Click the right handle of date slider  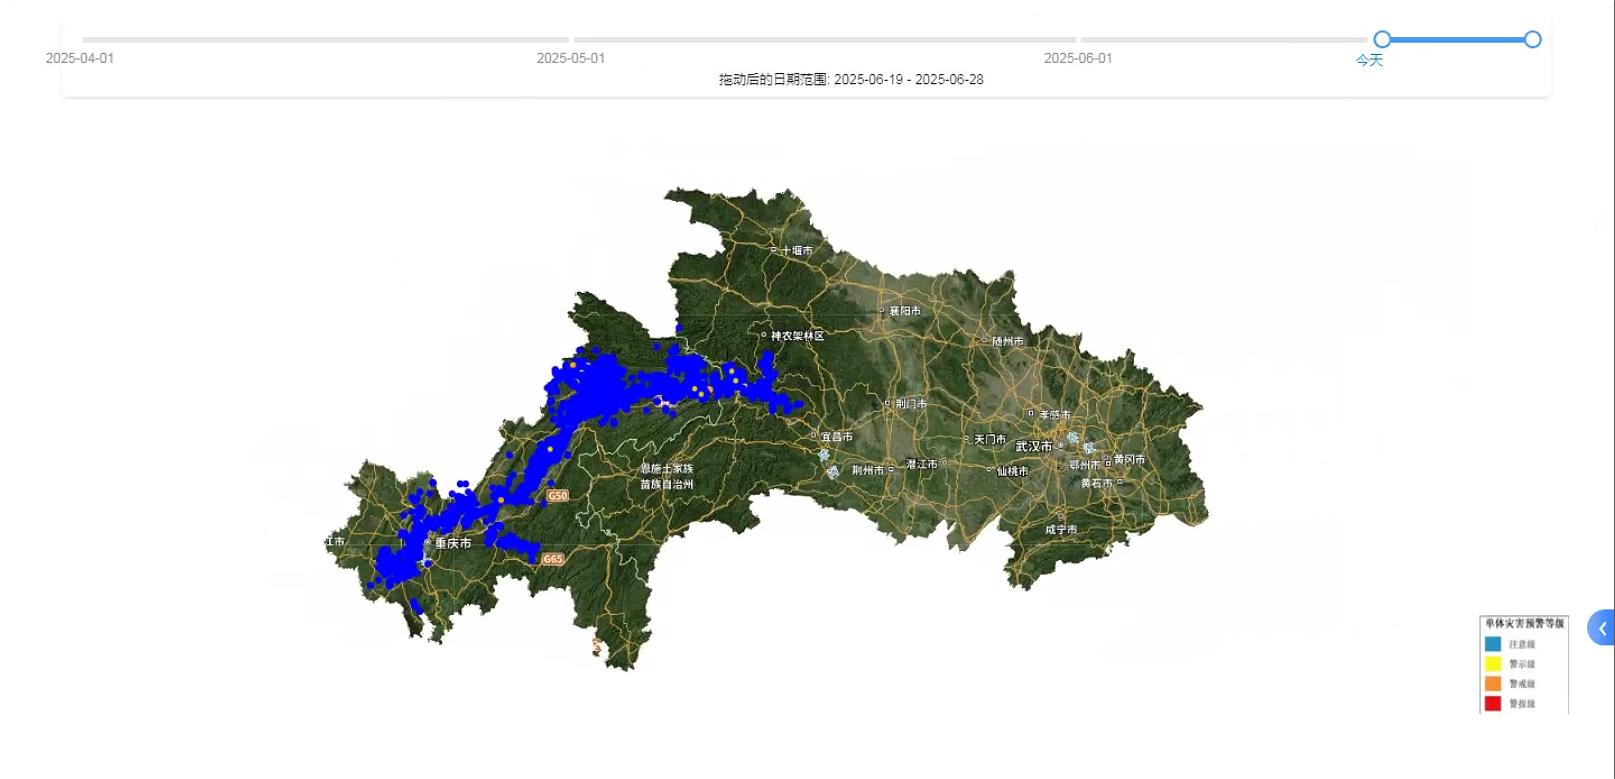click(1532, 39)
